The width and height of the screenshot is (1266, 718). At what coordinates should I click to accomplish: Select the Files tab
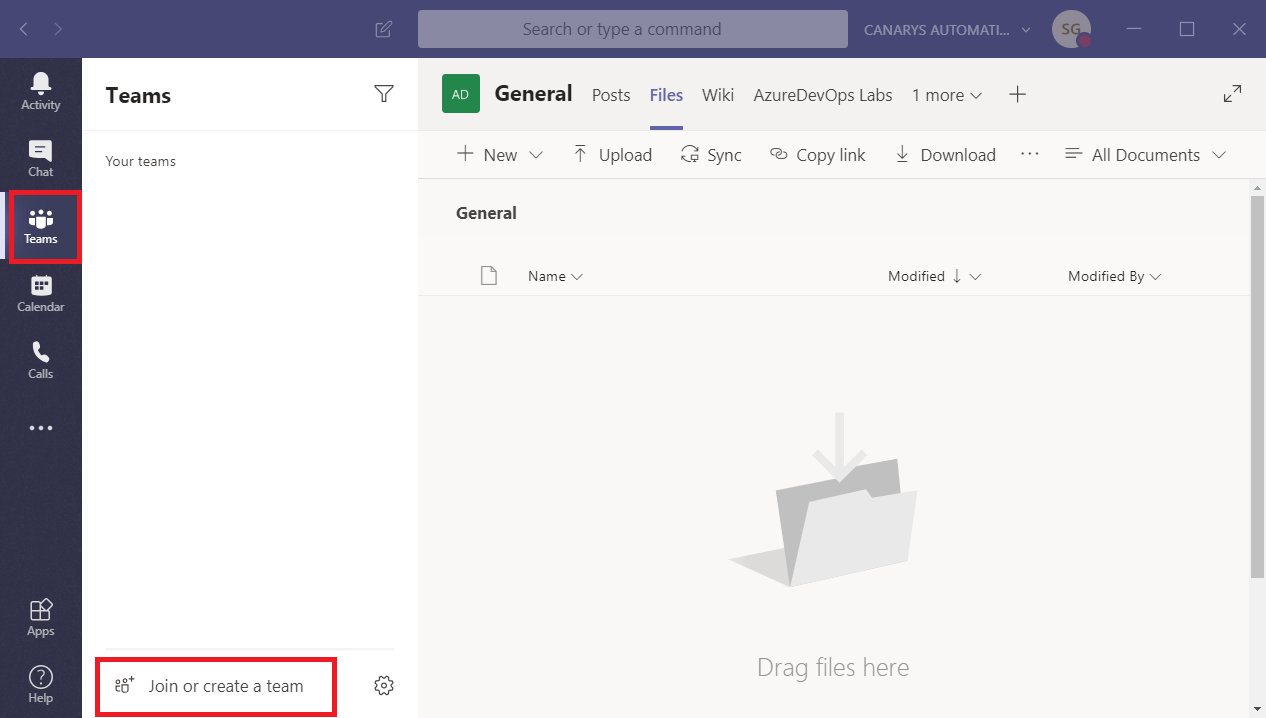666,95
